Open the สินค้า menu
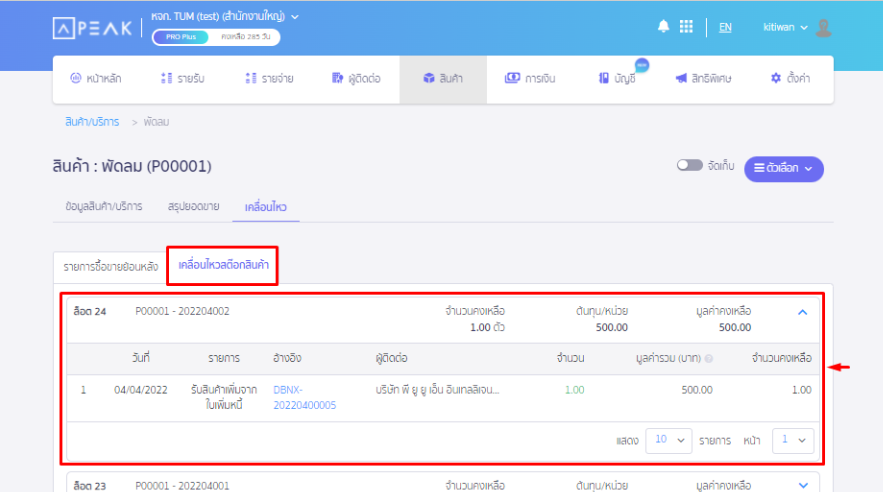The image size is (883, 492). pyautogui.click(x=443, y=79)
